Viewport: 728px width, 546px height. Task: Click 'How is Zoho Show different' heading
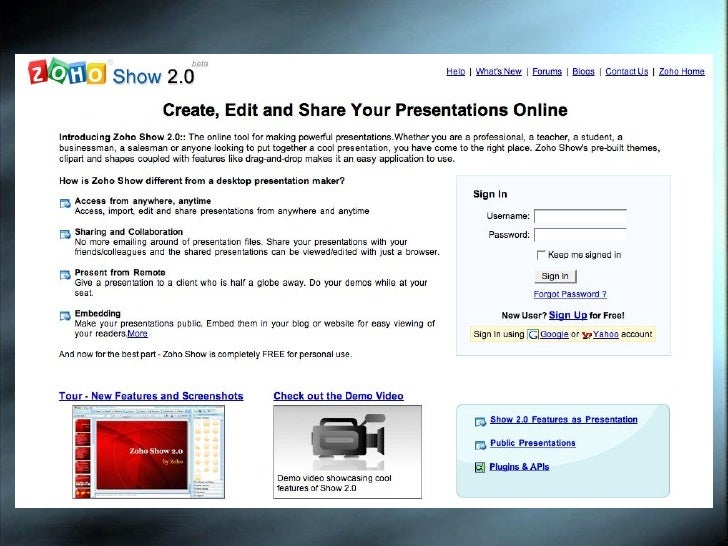point(202,181)
